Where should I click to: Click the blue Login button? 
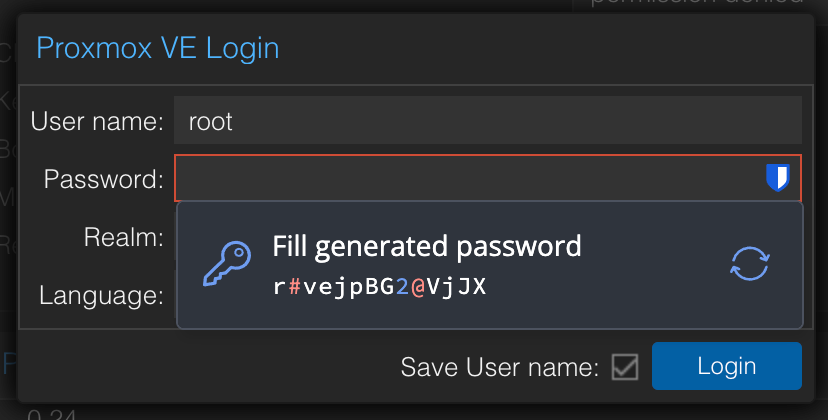coord(727,366)
